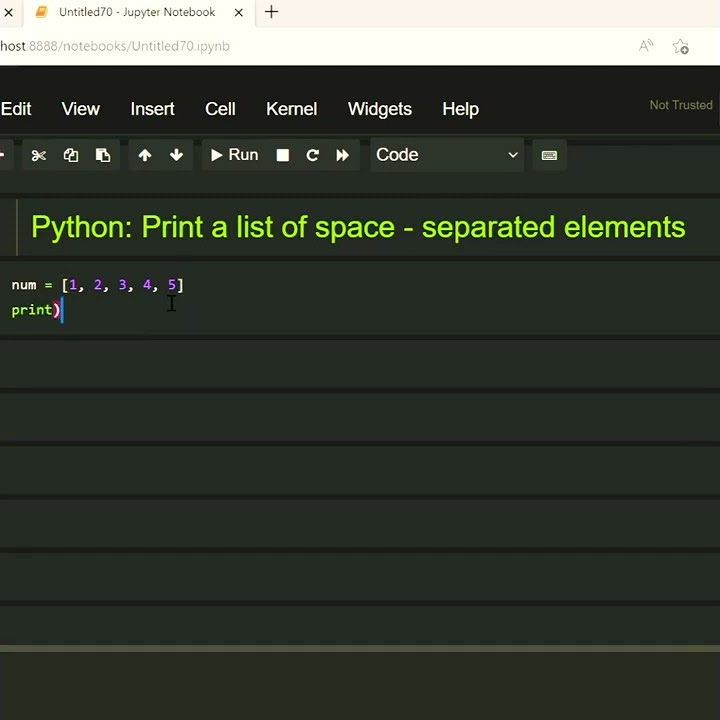Open the cell type Code dropdown
The image size is (720, 720).
[447, 155]
